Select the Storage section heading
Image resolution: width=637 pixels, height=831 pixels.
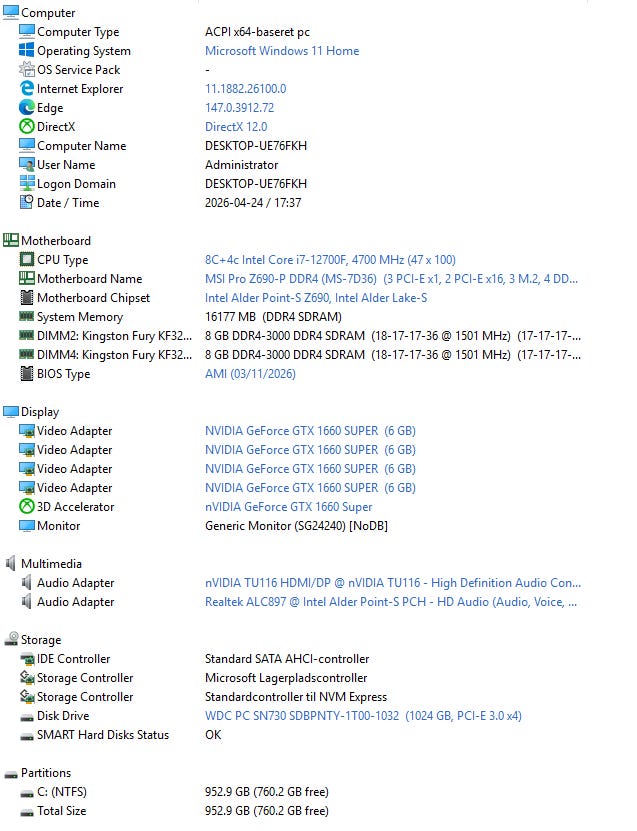coord(41,640)
